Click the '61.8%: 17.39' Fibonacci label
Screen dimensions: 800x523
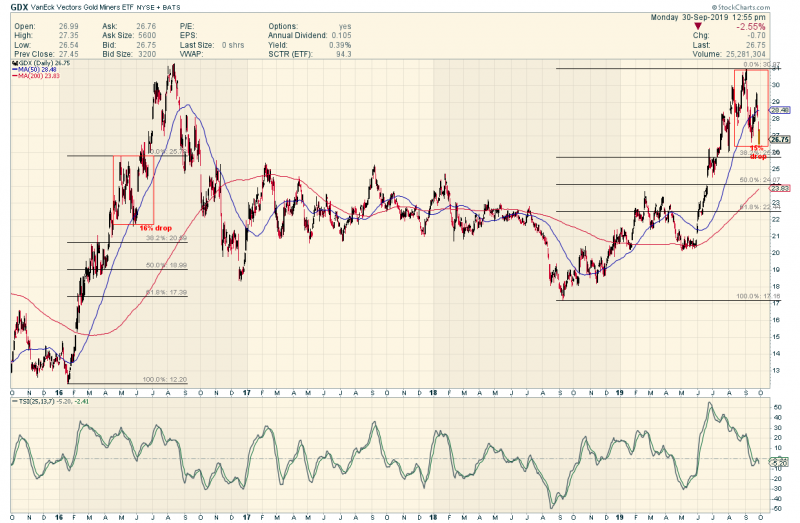tap(166, 293)
